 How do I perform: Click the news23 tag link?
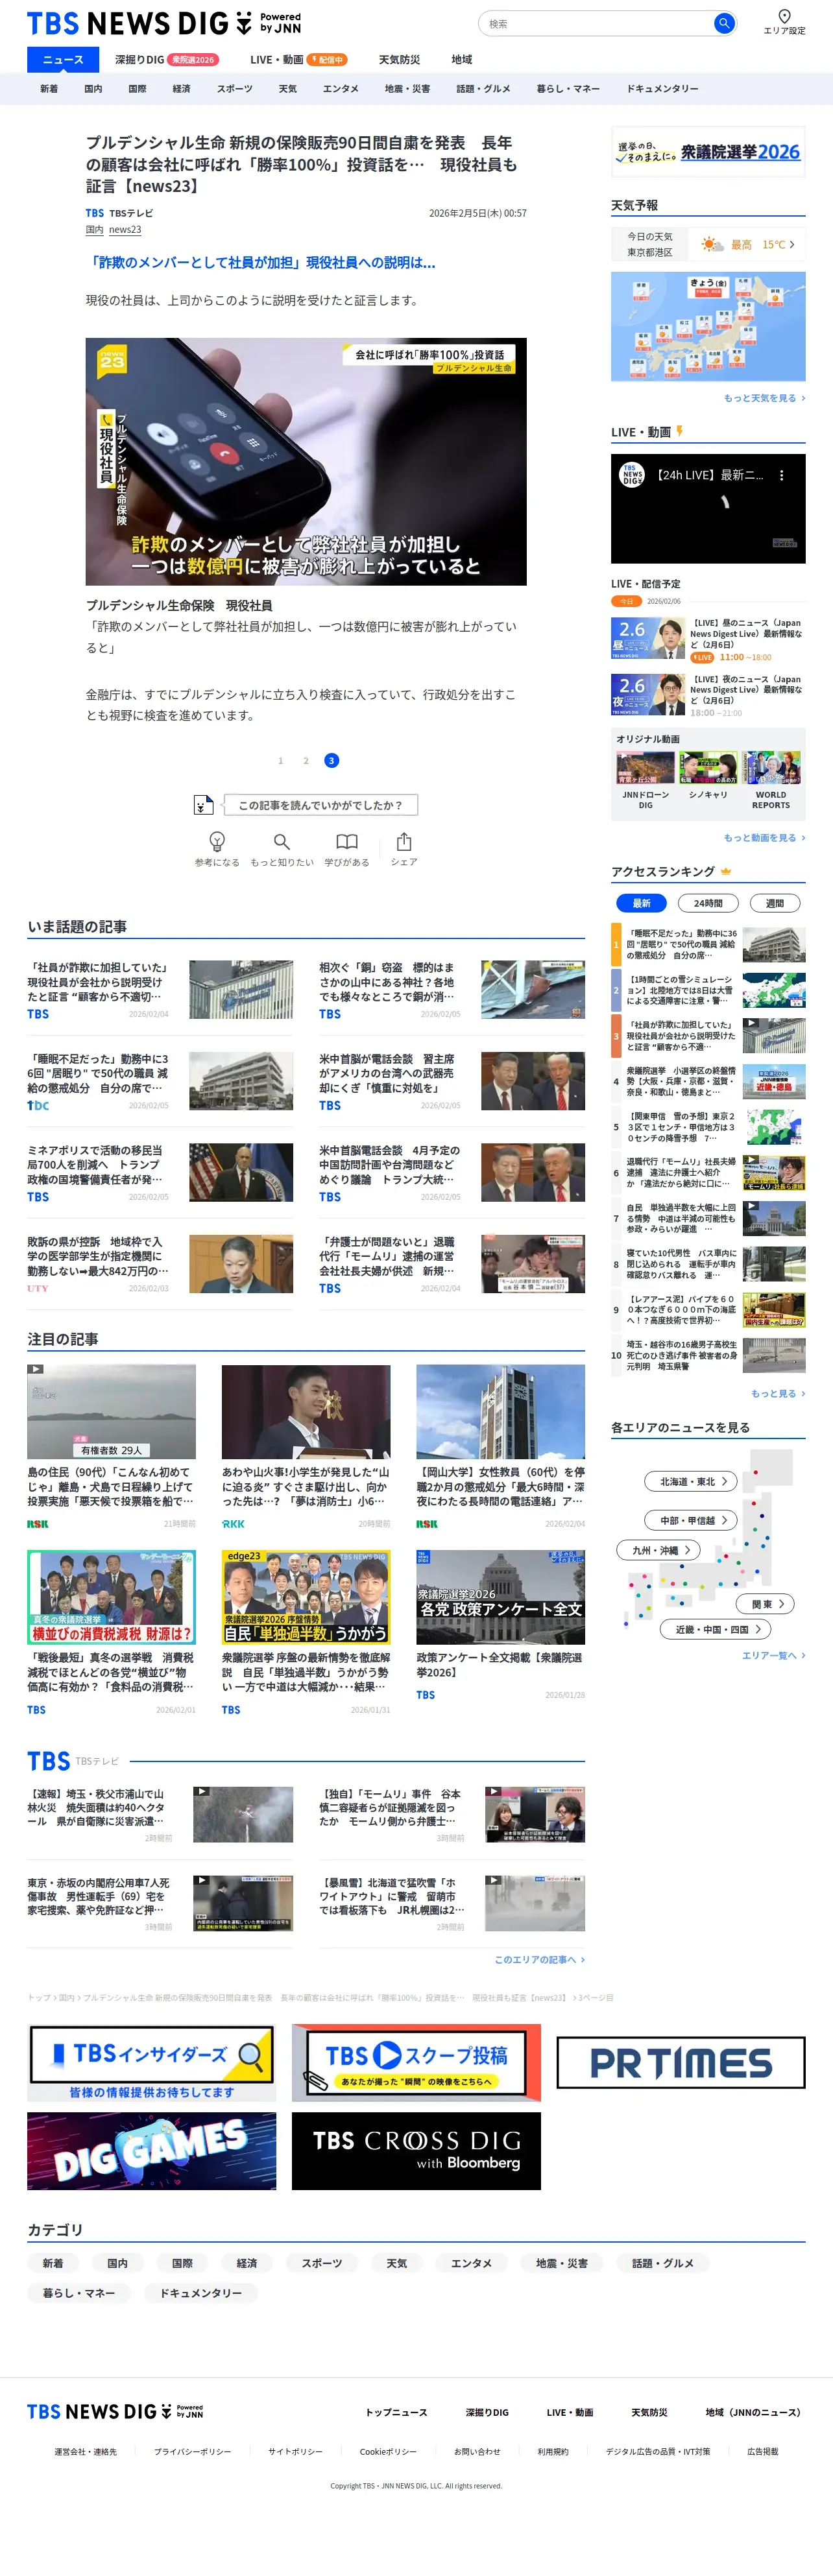[125, 230]
